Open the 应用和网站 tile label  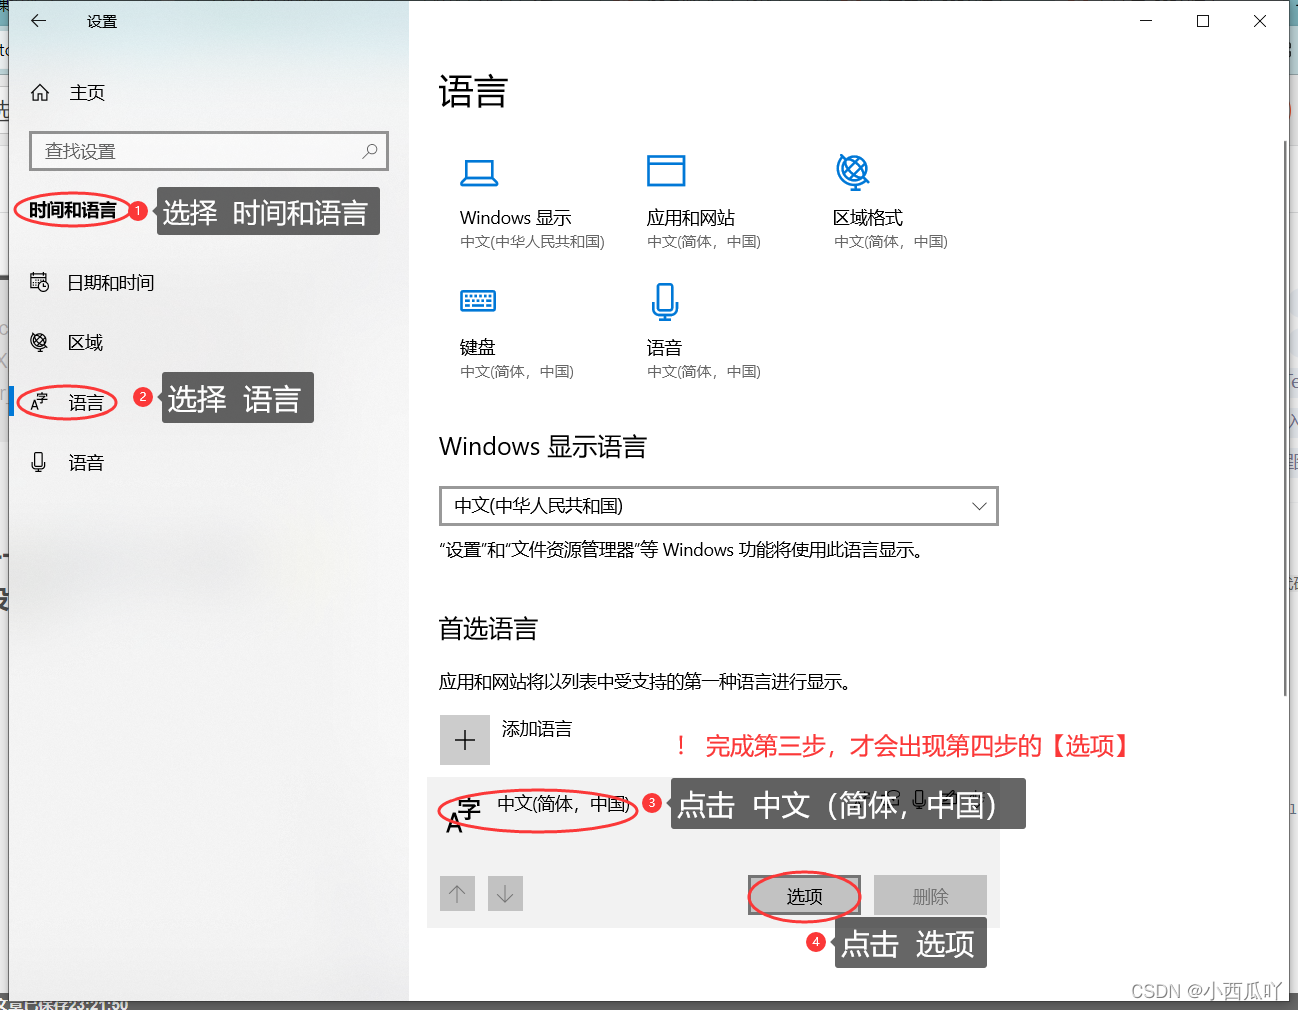tap(691, 218)
